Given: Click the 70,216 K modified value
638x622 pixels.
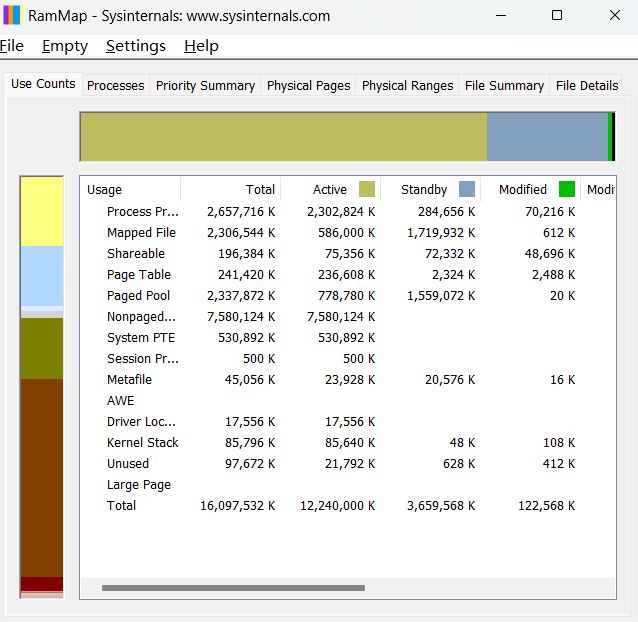Looking at the screenshot, I should pos(550,212).
